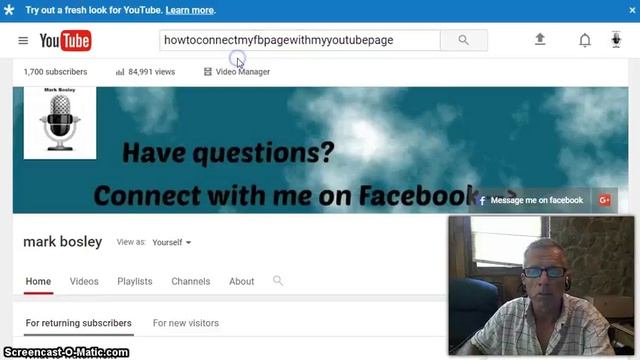The height and width of the screenshot is (360, 640).
Task: Open the notifications bell
Action: (x=585, y=40)
